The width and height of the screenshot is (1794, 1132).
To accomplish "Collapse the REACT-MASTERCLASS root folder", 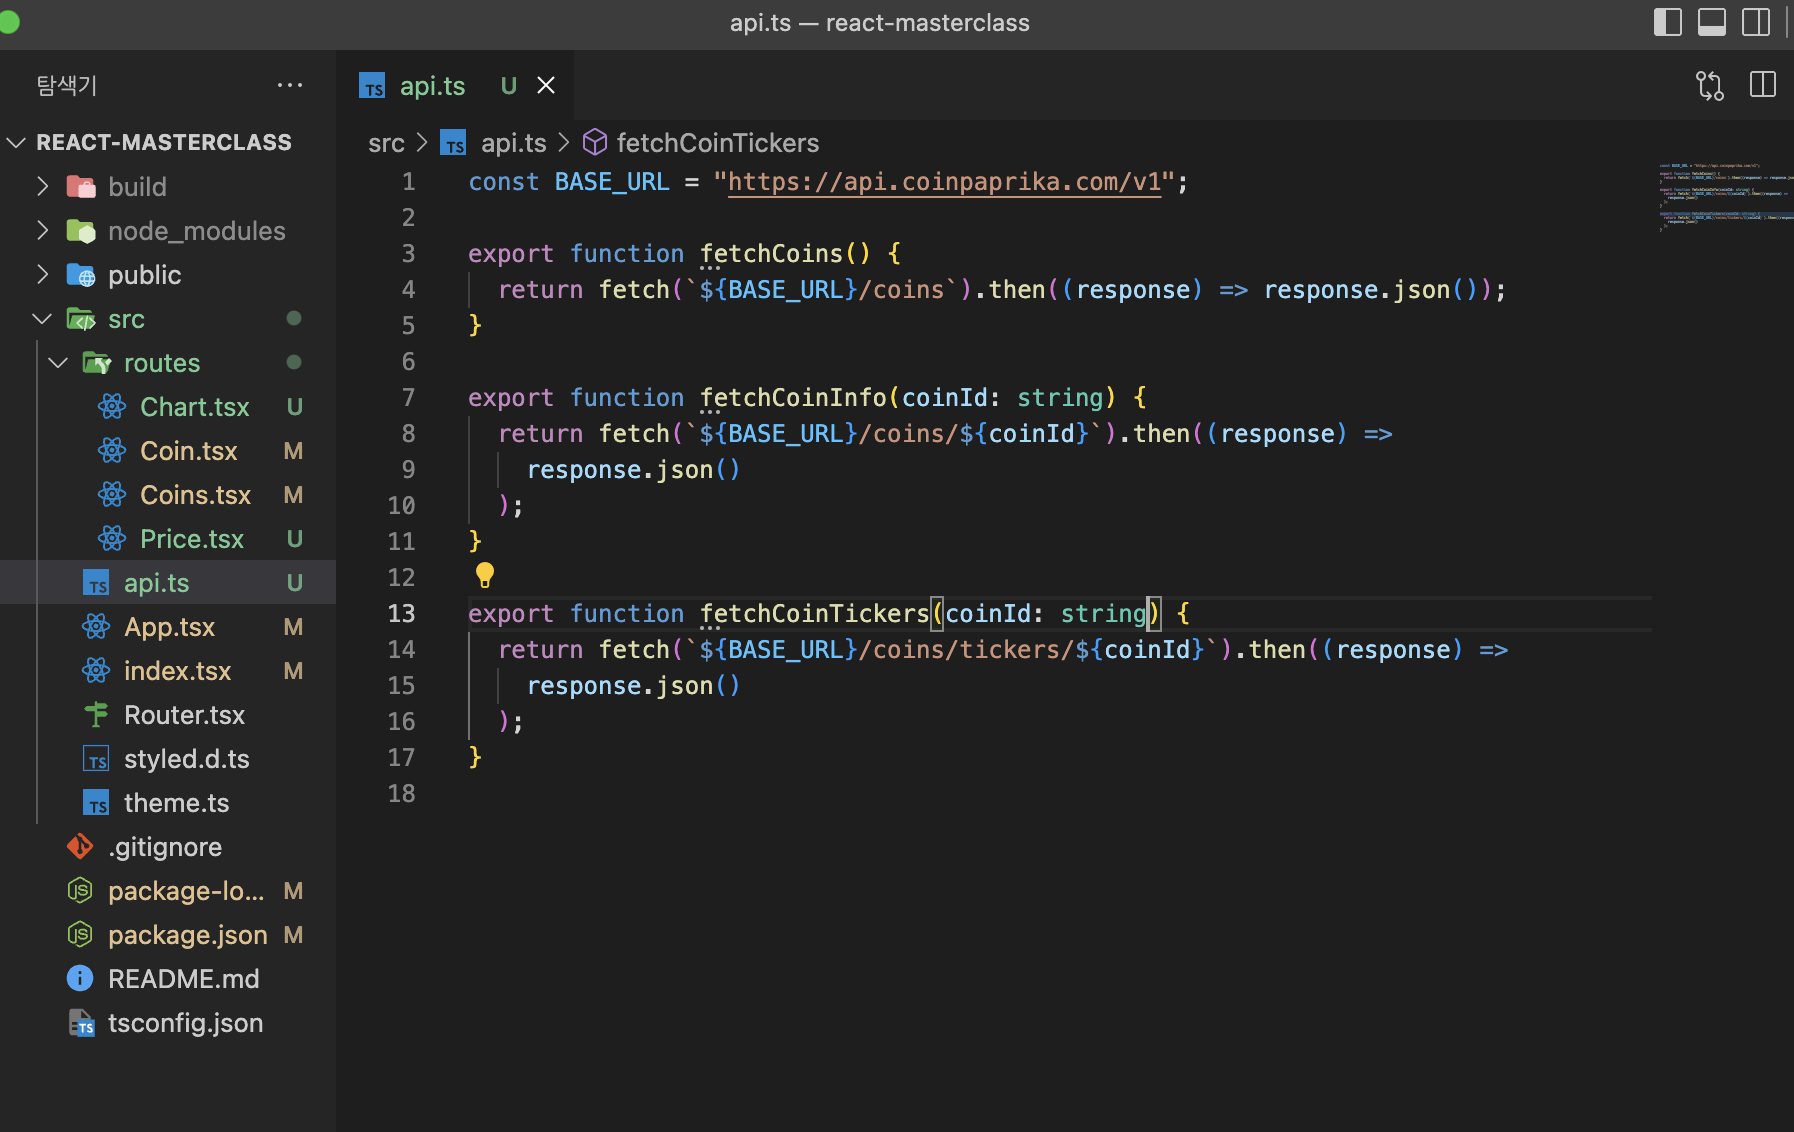I will (x=16, y=142).
